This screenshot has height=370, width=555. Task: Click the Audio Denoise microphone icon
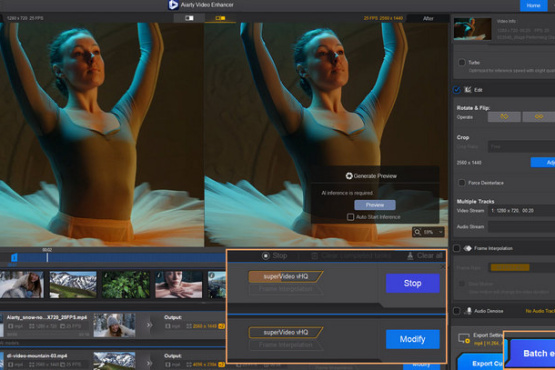469,311
